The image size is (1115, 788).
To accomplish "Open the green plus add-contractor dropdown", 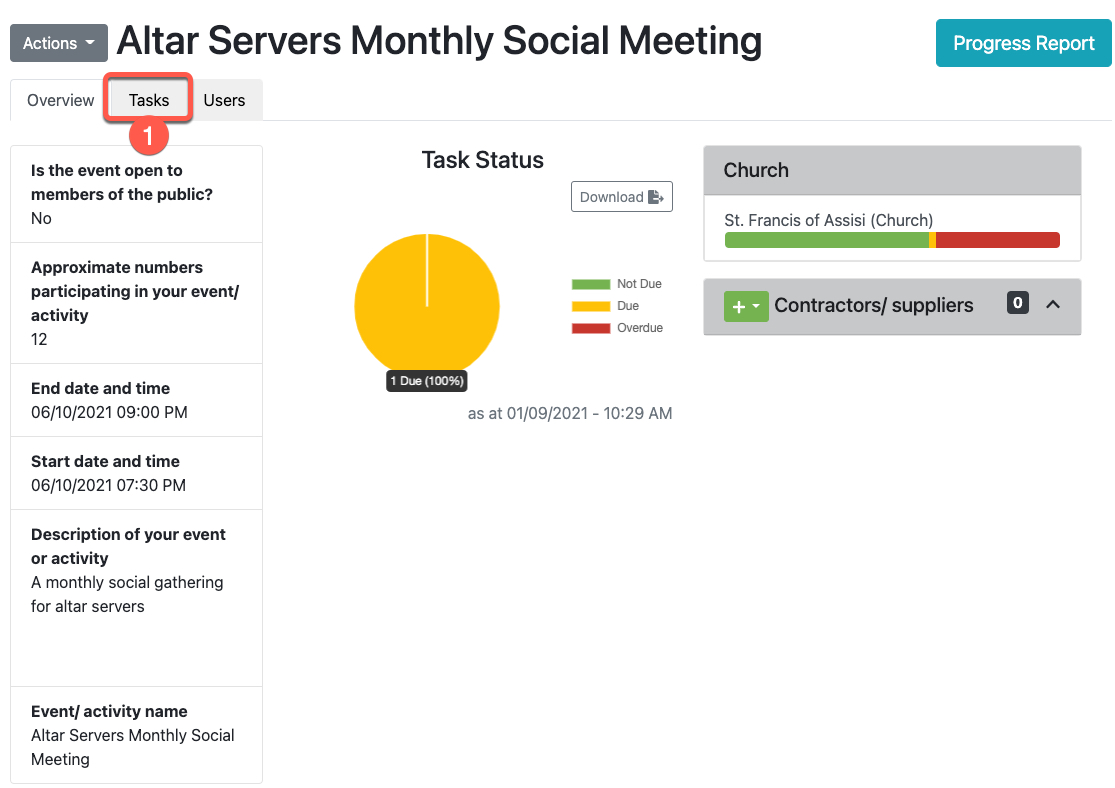I will click(x=745, y=306).
